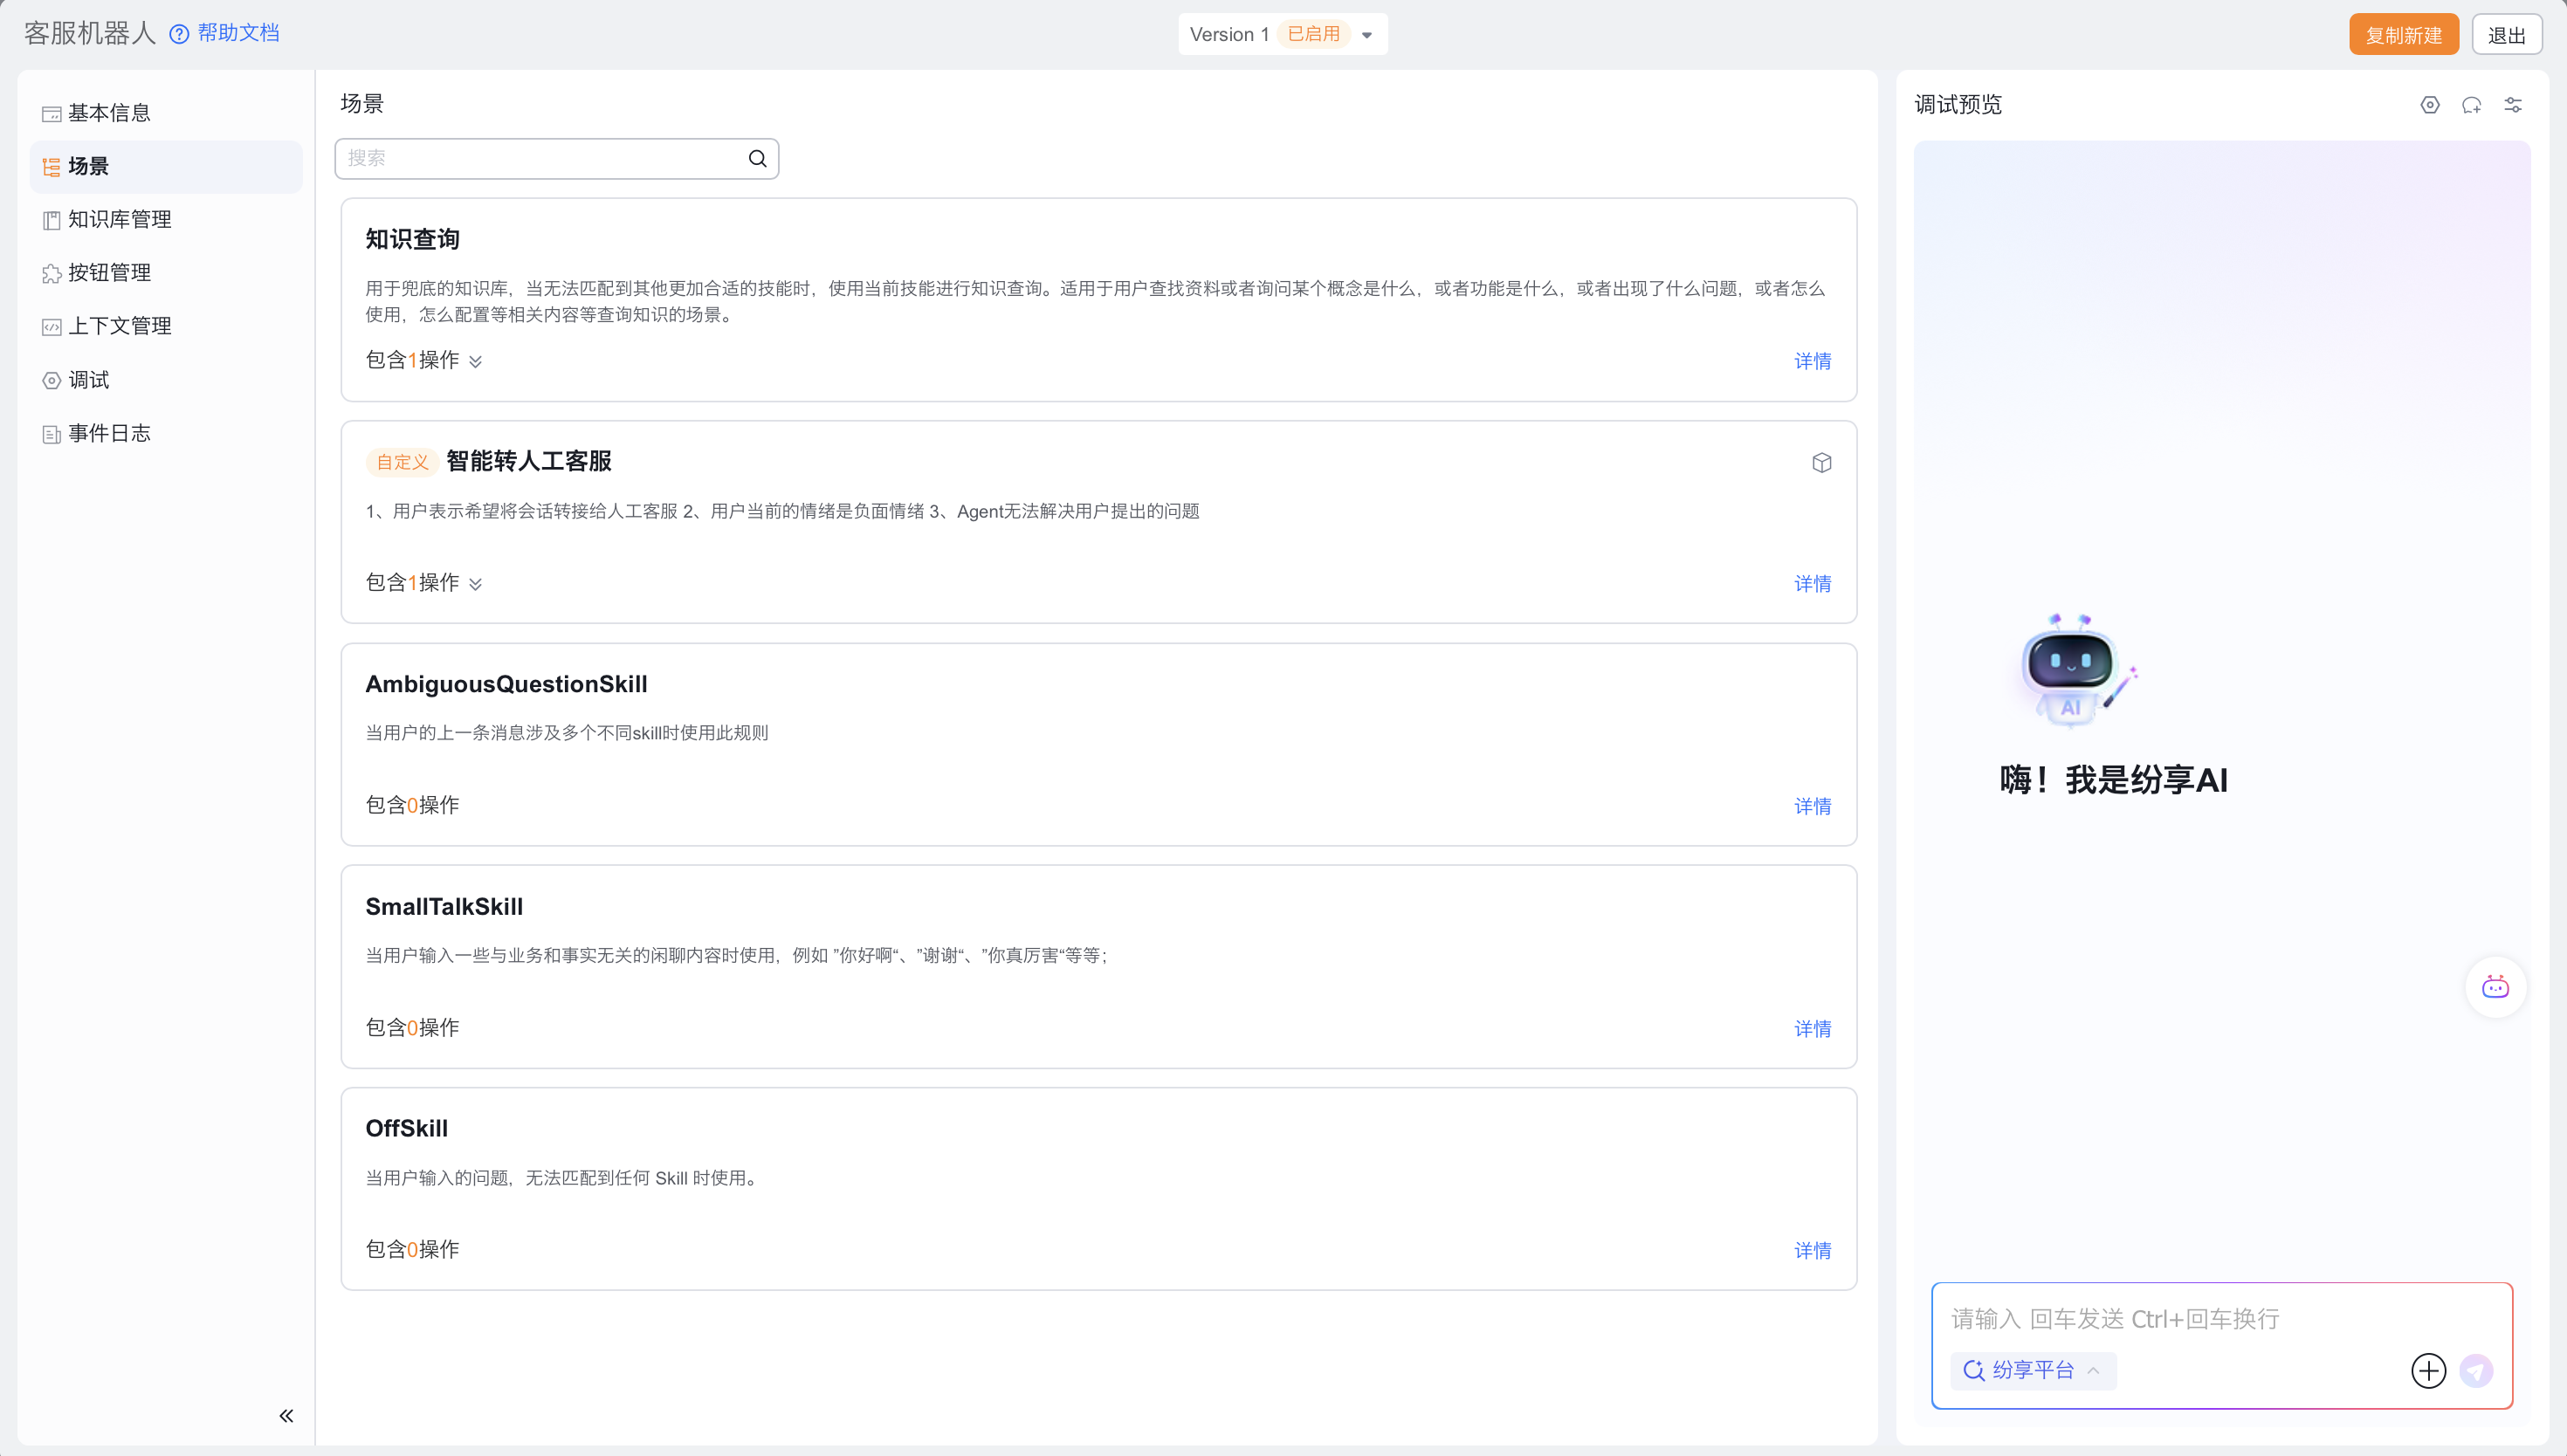Select 事件日志 in sidebar

[x=109, y=433]
